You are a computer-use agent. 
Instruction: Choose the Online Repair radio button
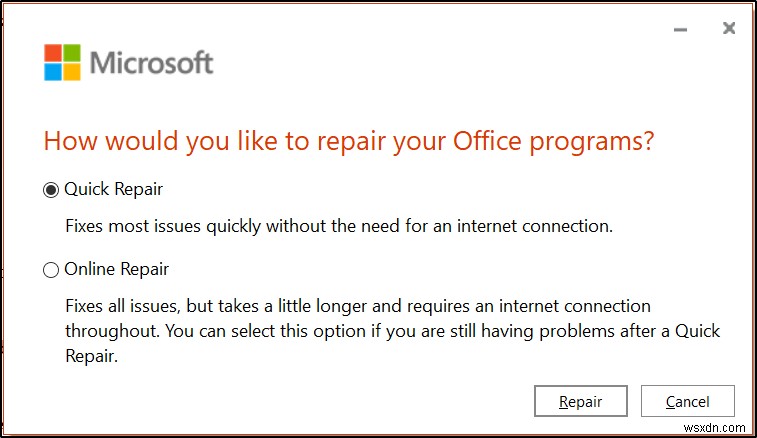[51, 269]
